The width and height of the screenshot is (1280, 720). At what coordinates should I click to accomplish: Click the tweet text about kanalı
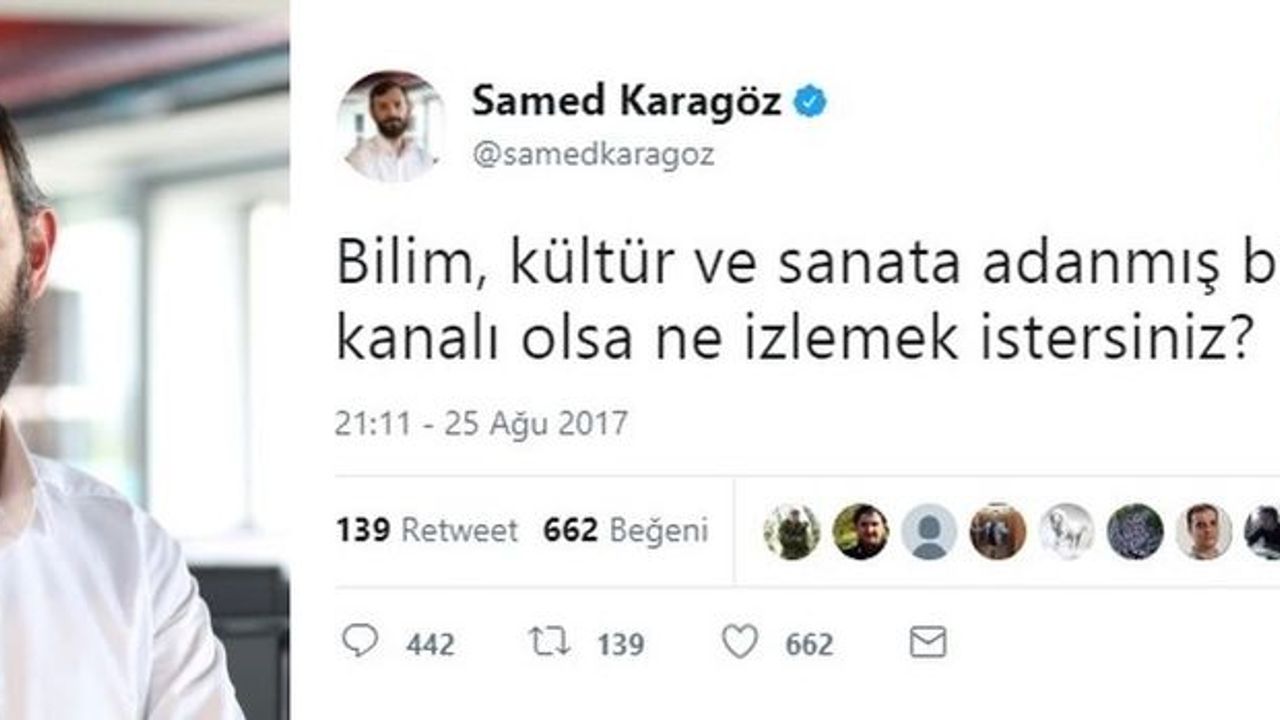click(795, 339)
